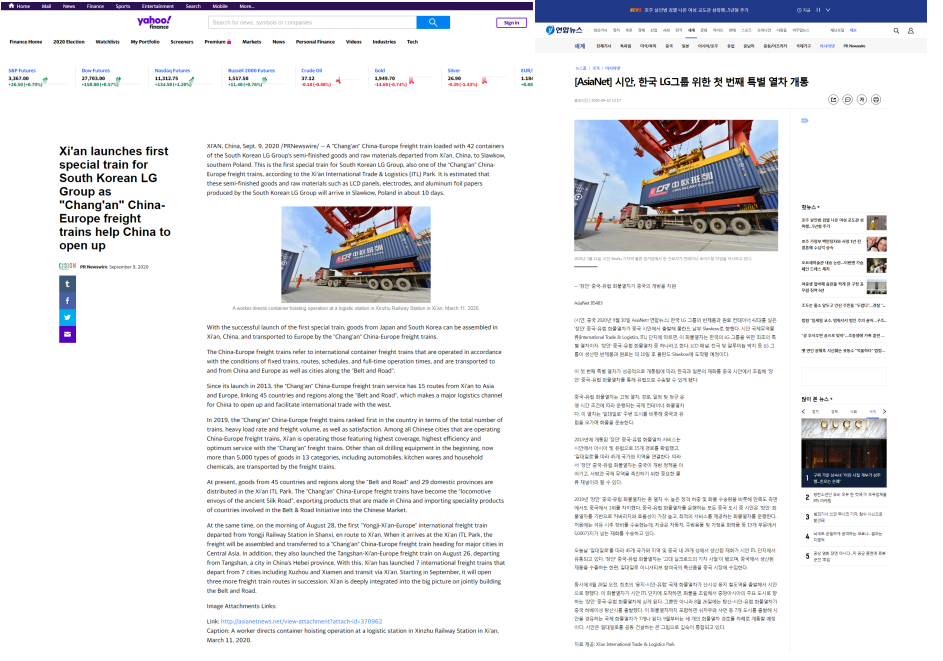
Task: Open the PR Newswire tab in Yonhap sub-navigation
Action: click(x=854, y=46)
